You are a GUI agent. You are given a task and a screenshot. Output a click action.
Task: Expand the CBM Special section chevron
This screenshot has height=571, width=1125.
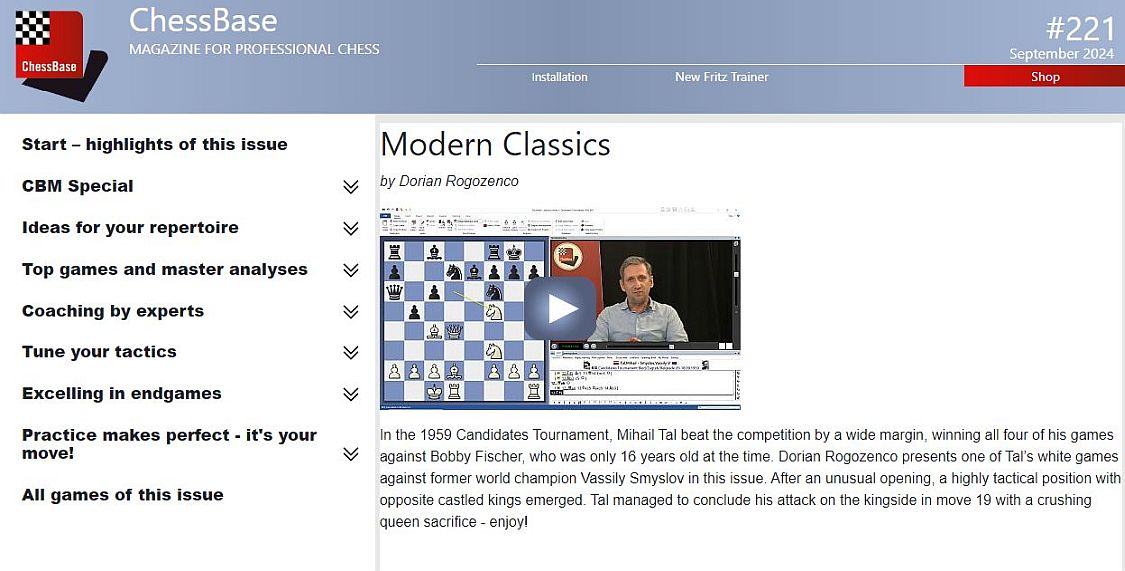pyautogui.click(x=350, y=187)
